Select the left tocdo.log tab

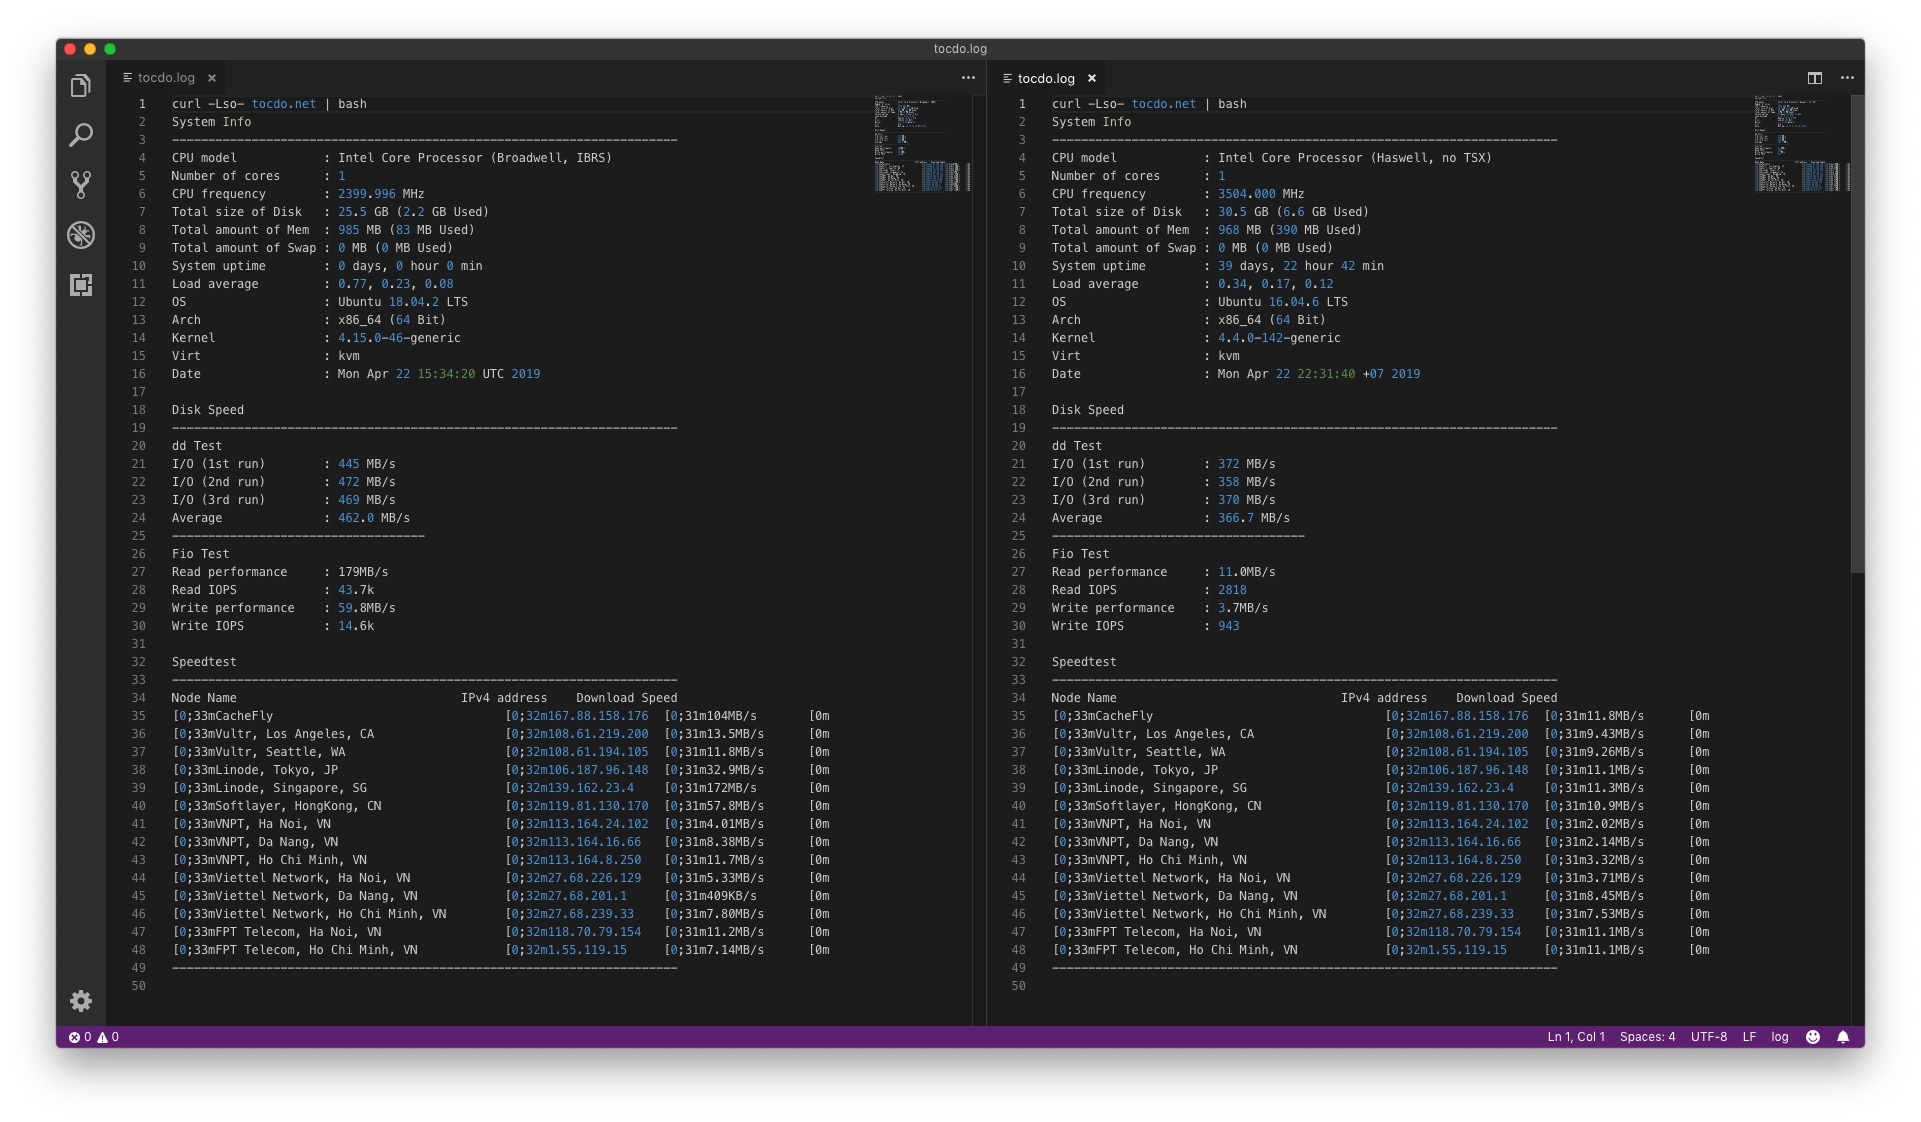click(166, 78)
